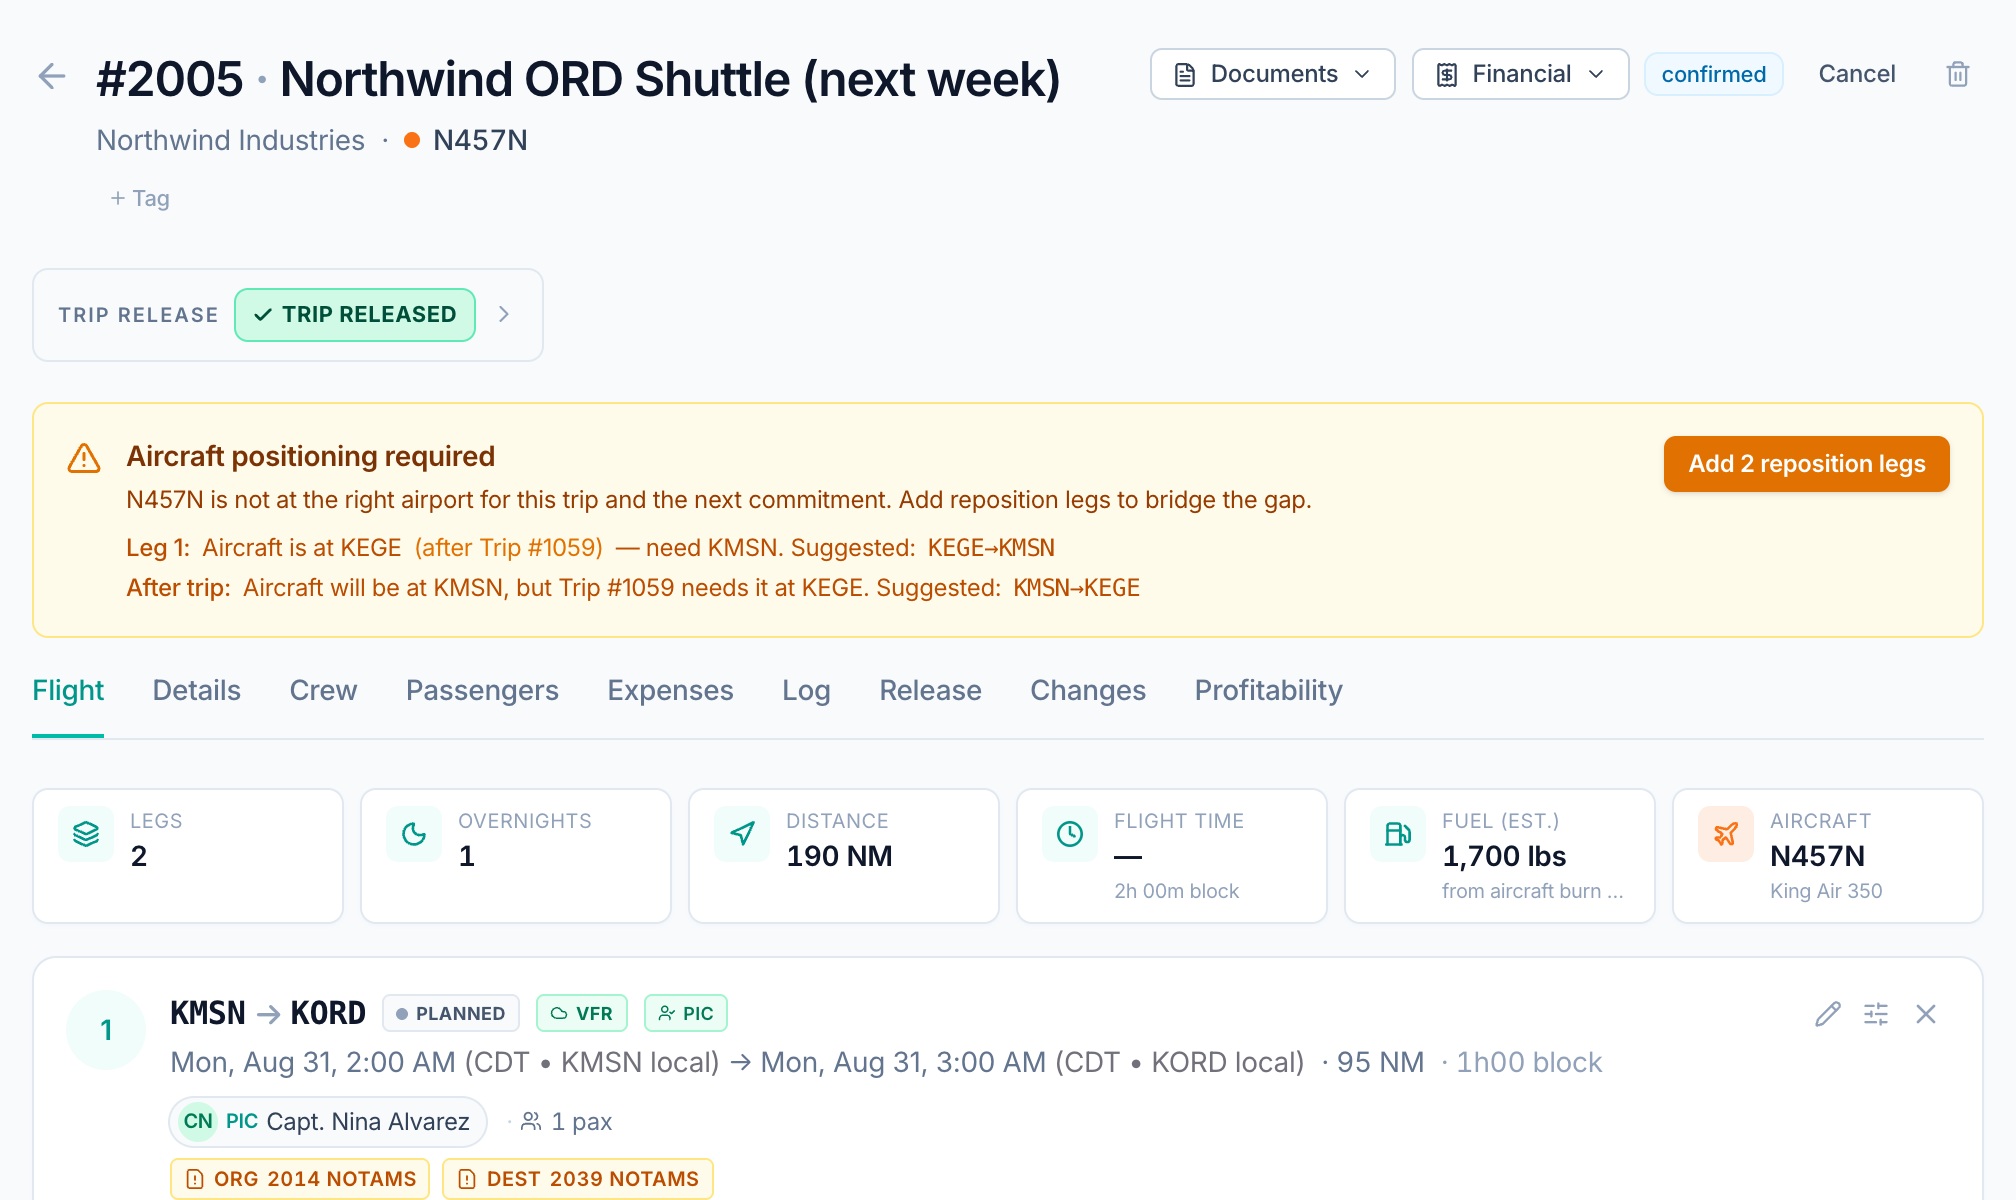Open ORG 2014 NOTAMS badge
The width and height of the screenshot is (2016, 1200).
pyautogui.click(x=300, y=1179)
